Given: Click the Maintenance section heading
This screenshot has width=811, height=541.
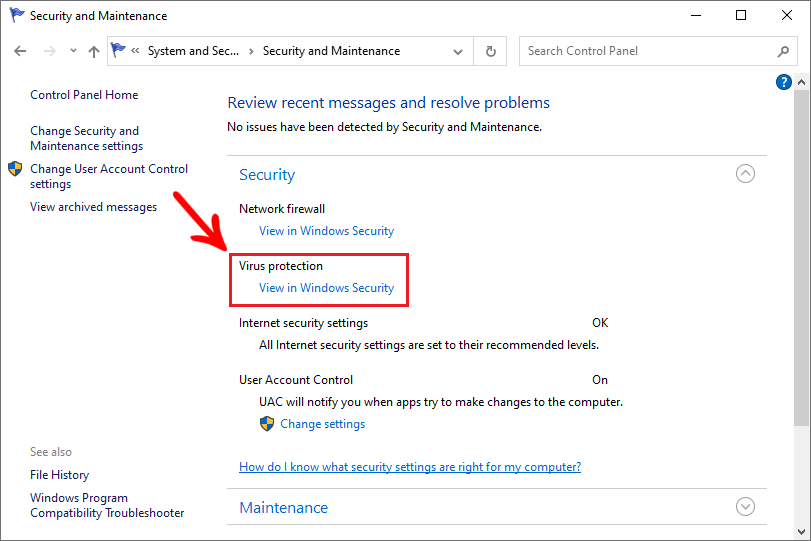Looking at the screenshot, I should click(x=283, y=507).
